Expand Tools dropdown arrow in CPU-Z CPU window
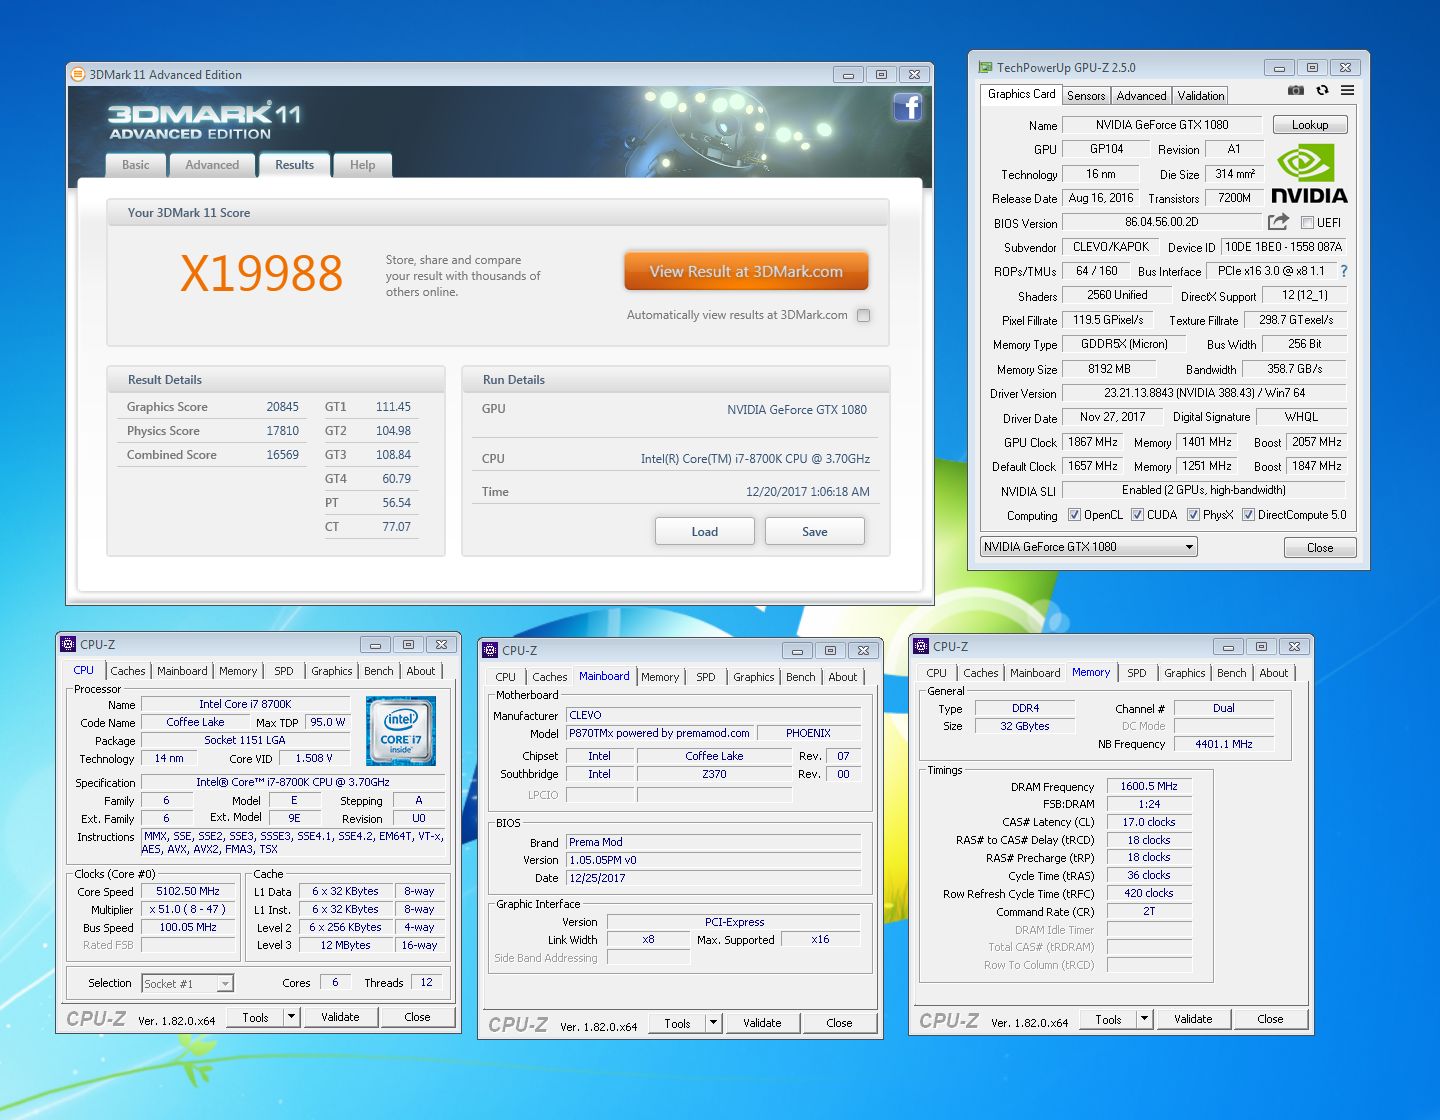This screenshot has height=1120, width=1440. click(291, 1017)
